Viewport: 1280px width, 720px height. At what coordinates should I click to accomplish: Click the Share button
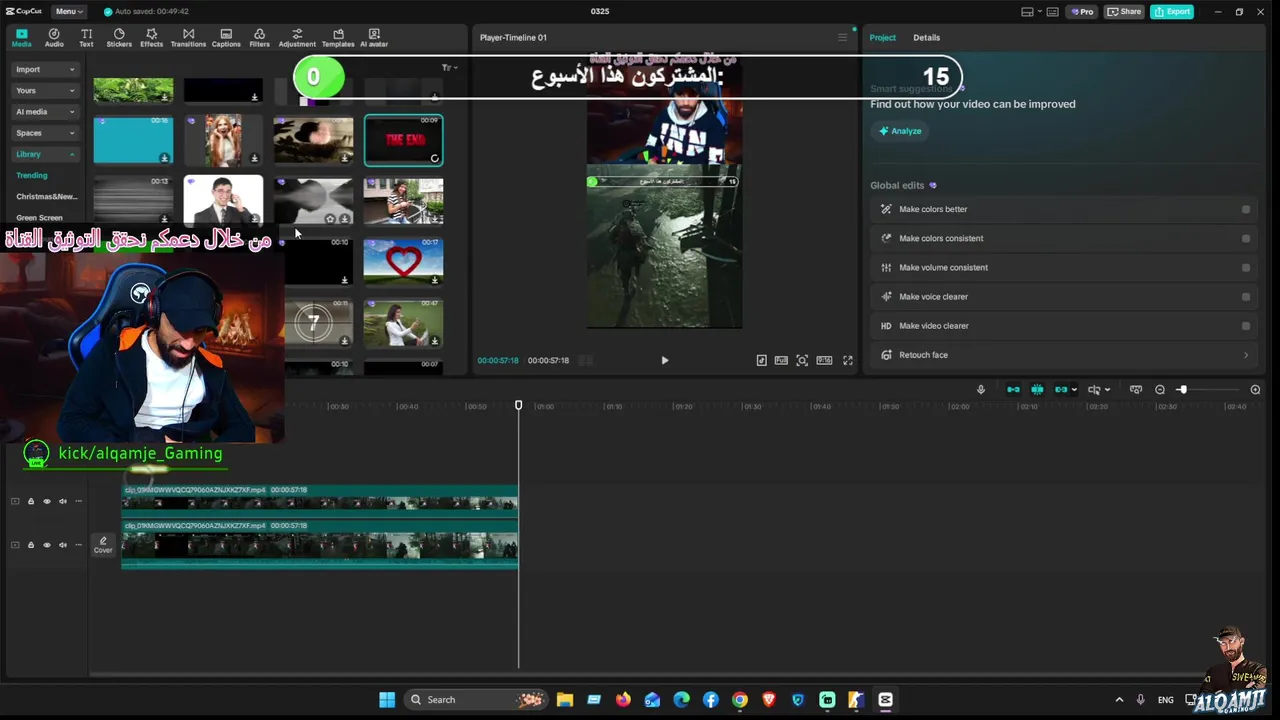[1124, 12]
